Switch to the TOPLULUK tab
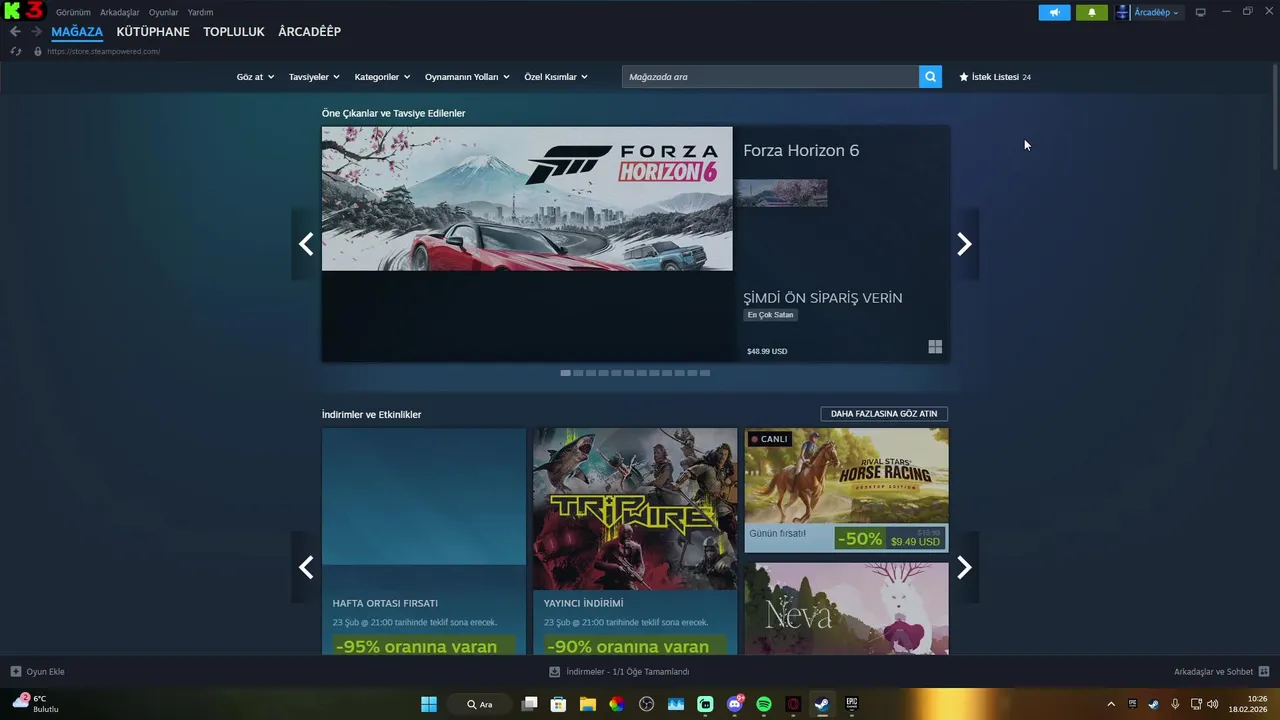Screen dimensions: 1280x720 pos(234,32)
